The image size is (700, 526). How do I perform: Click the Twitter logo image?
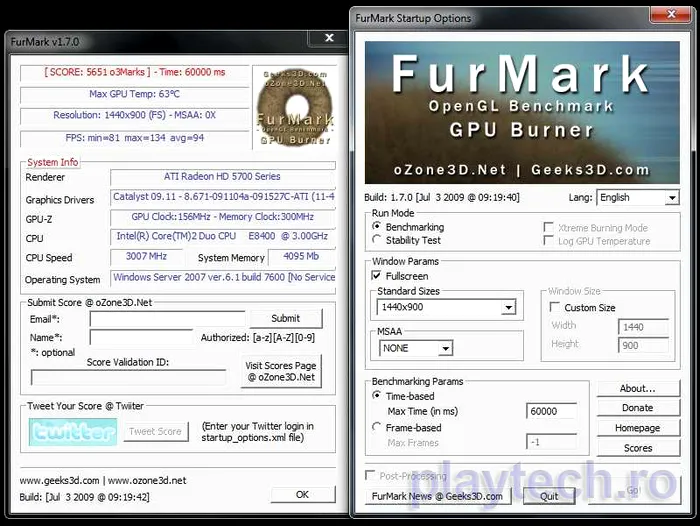(x=73, y=432)
